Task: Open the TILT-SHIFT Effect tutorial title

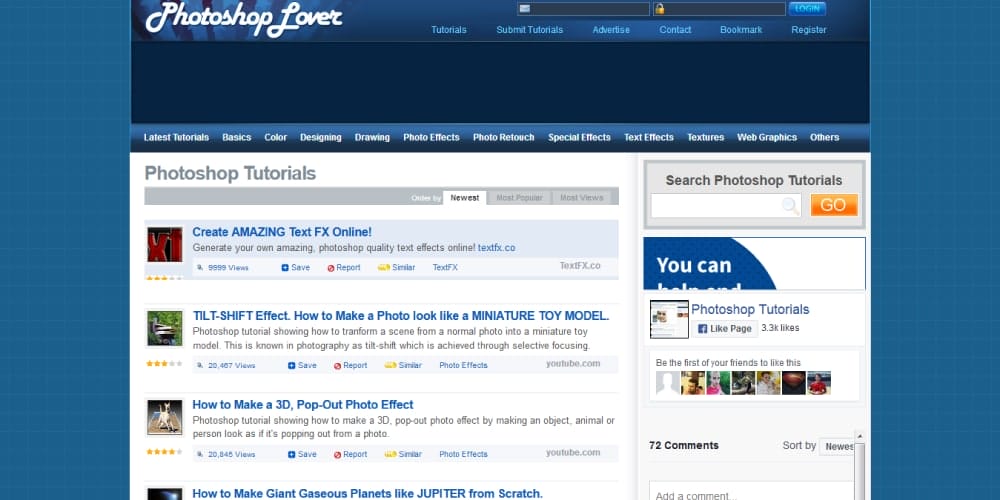Action: click(x=401, y=316)
